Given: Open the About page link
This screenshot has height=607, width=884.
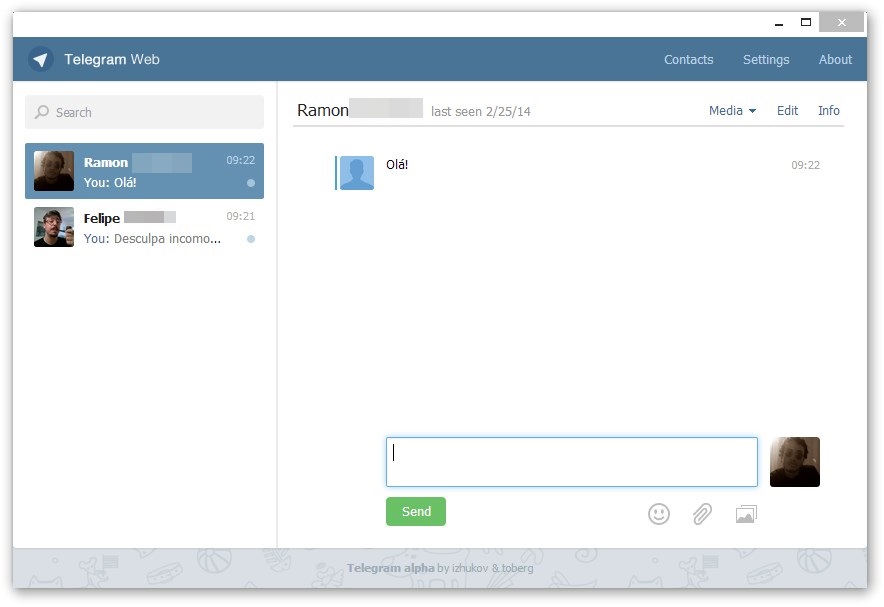Looking at the screenshot, I should [x=835, y=59].
